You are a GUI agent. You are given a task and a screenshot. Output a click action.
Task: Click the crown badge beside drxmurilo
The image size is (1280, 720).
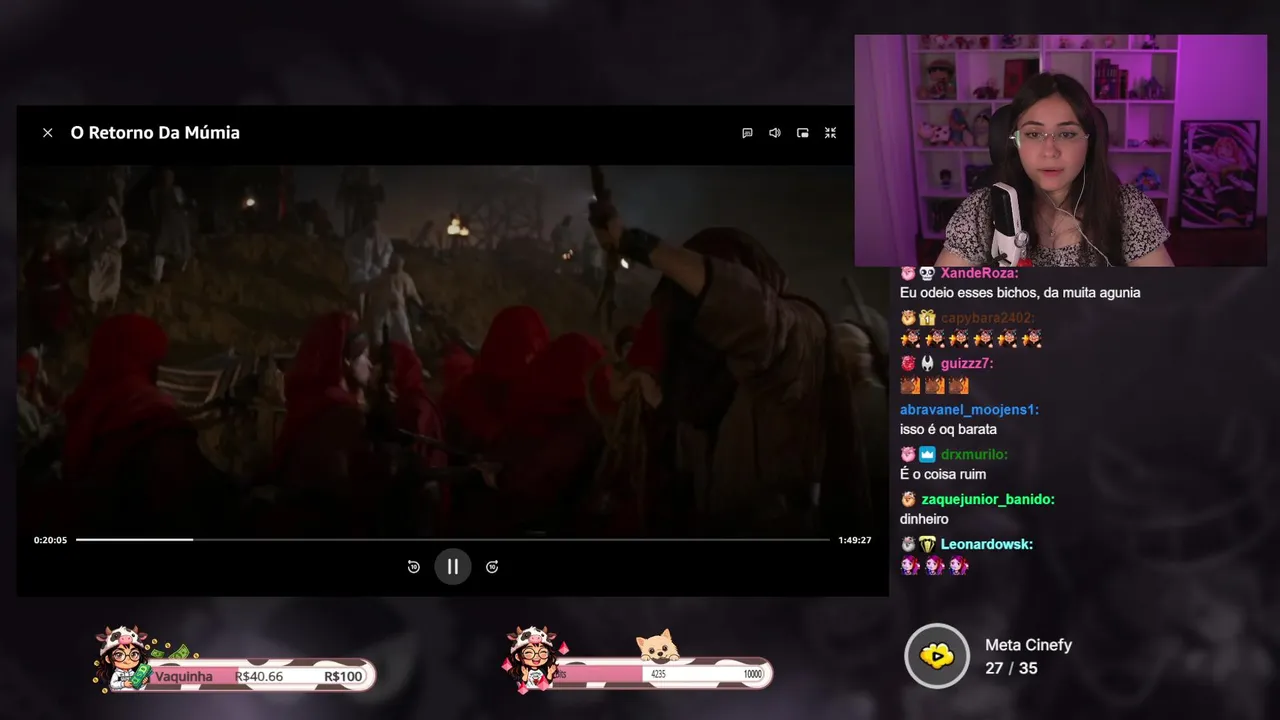click(x=928, y=454)
